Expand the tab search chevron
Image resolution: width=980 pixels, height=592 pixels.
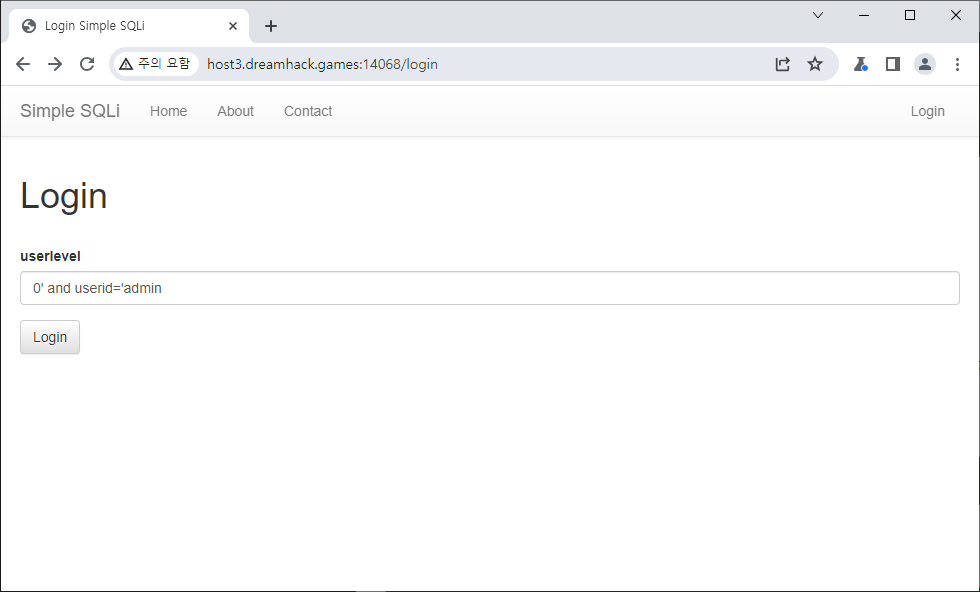(x=818, y=15)
